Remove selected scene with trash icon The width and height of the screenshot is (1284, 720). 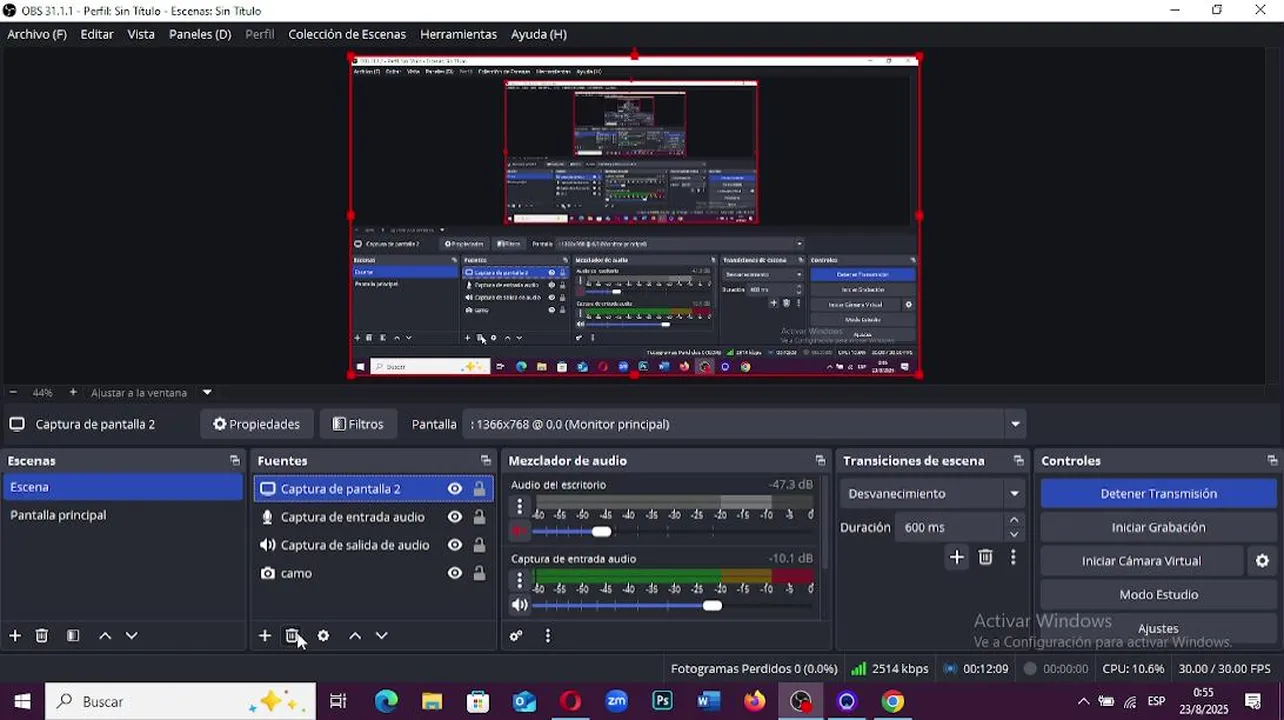(x=42, y=636)
